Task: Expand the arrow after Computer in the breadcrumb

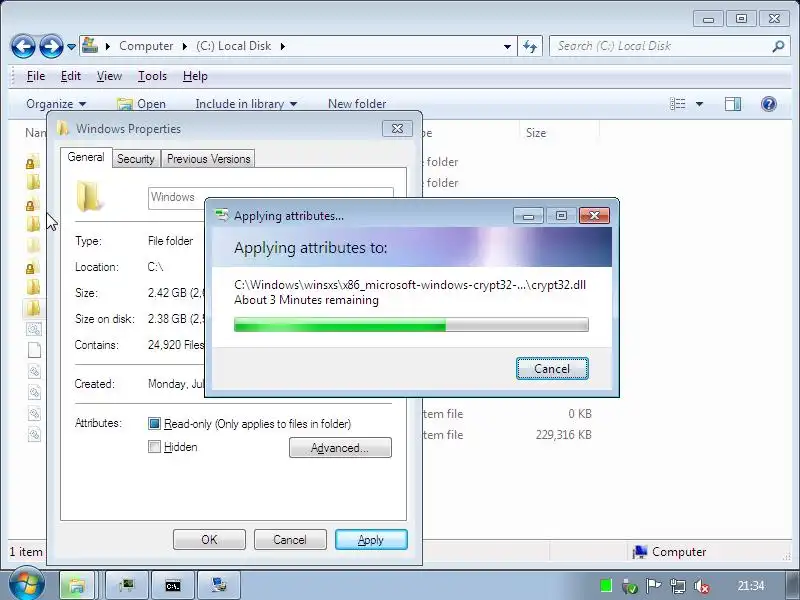Action: tap(185, 46)
